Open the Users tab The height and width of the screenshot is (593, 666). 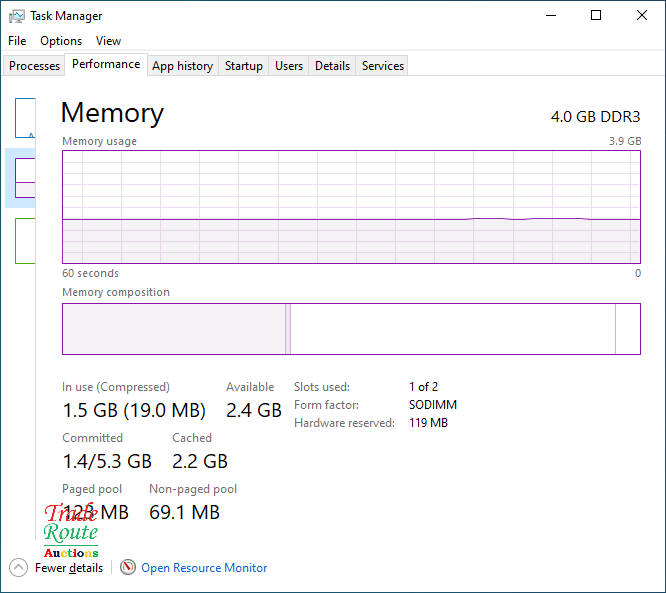pyautogui.click(x=289, y=66)
